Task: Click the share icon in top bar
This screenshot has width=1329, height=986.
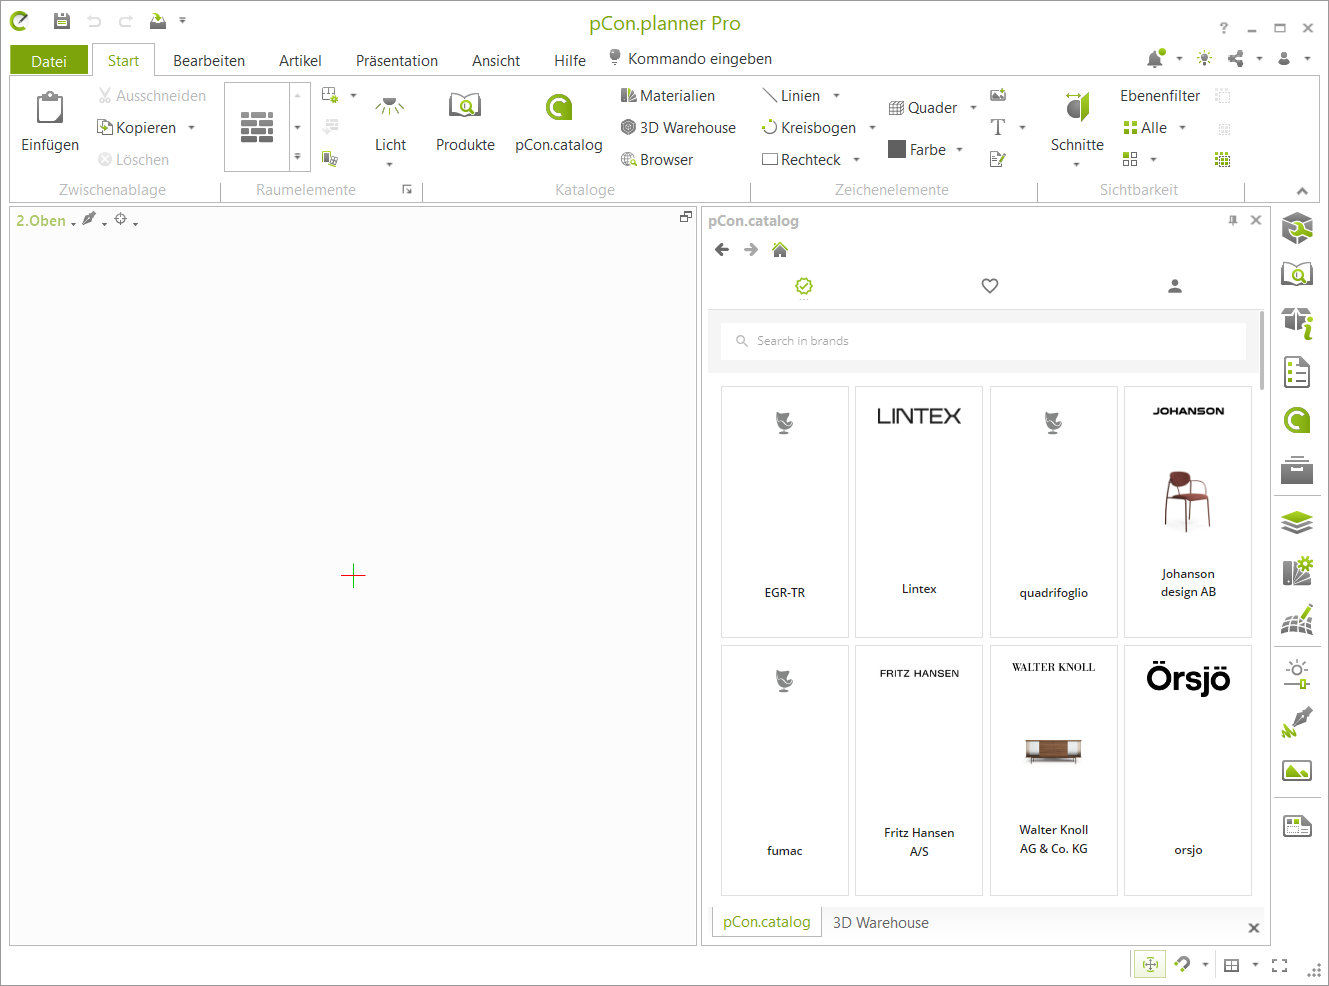Action: point(1237,59)
